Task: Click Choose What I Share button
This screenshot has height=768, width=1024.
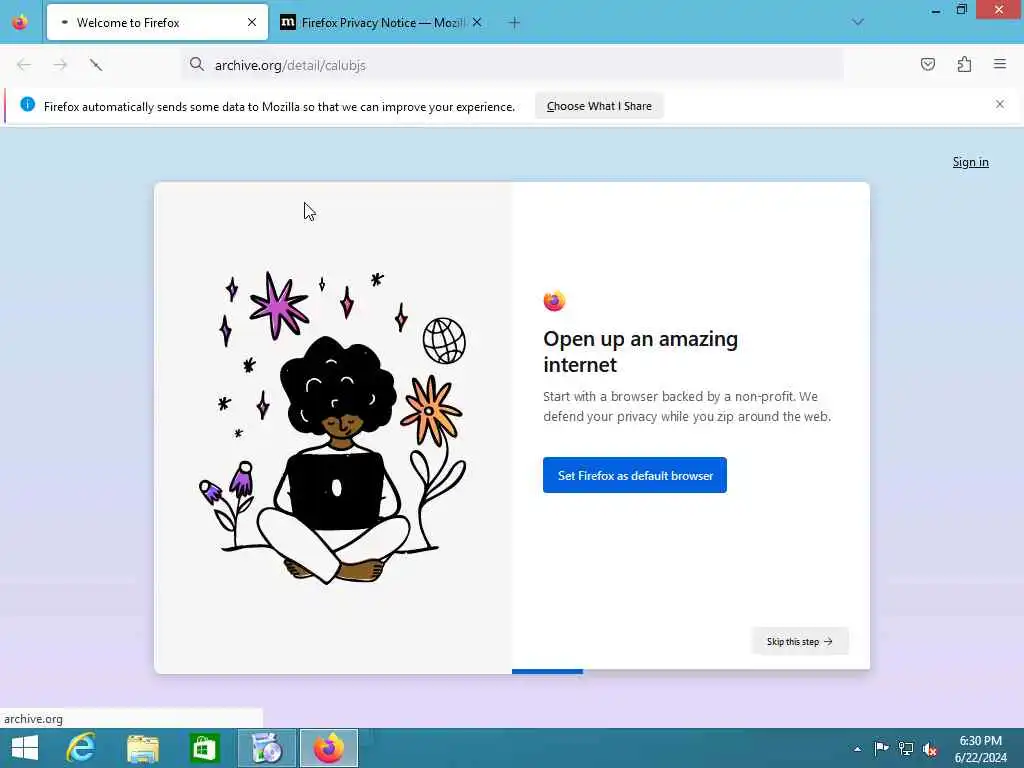Action: (599, 106)
